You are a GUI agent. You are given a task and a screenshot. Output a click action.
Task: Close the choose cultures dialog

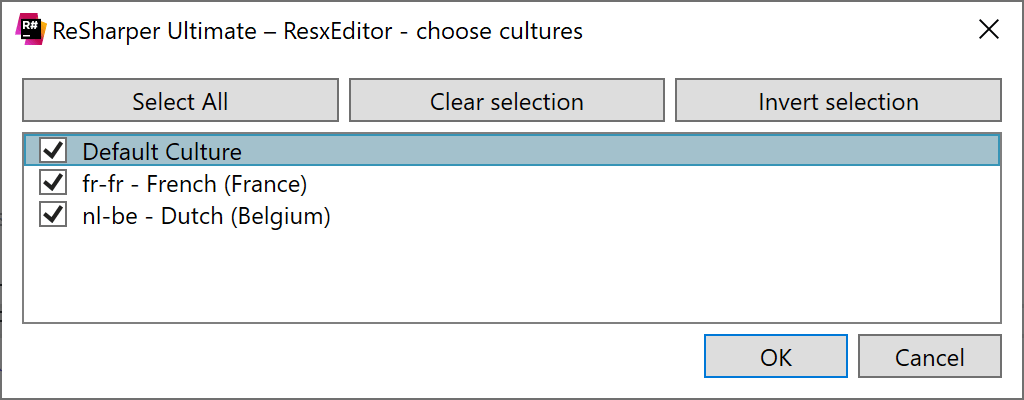pyautogui.click(x=989, y=29)
